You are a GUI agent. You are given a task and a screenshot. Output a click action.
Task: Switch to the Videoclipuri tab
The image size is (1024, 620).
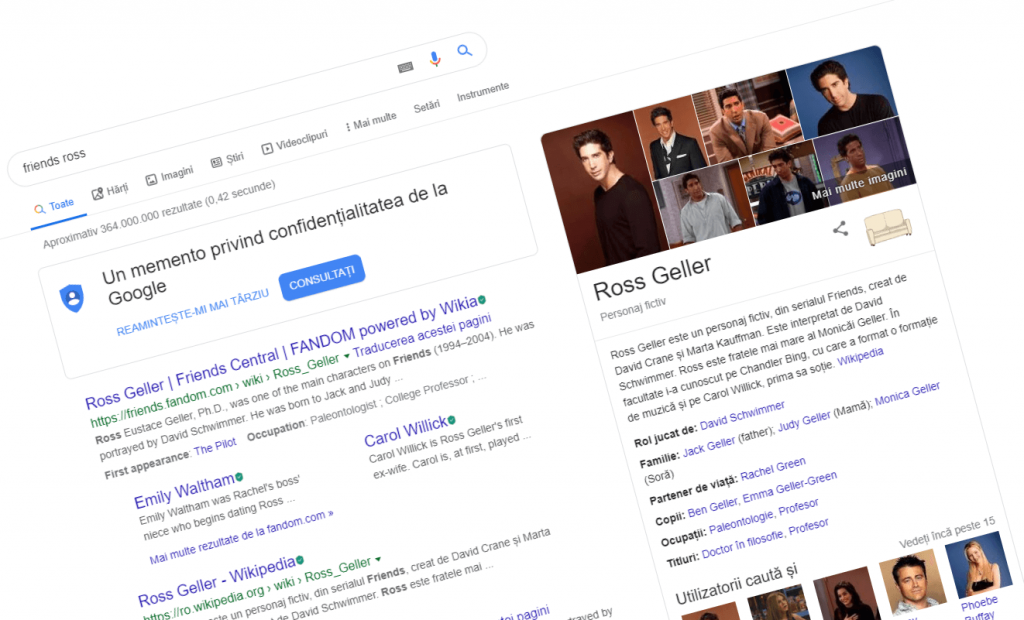click(295, 142)
